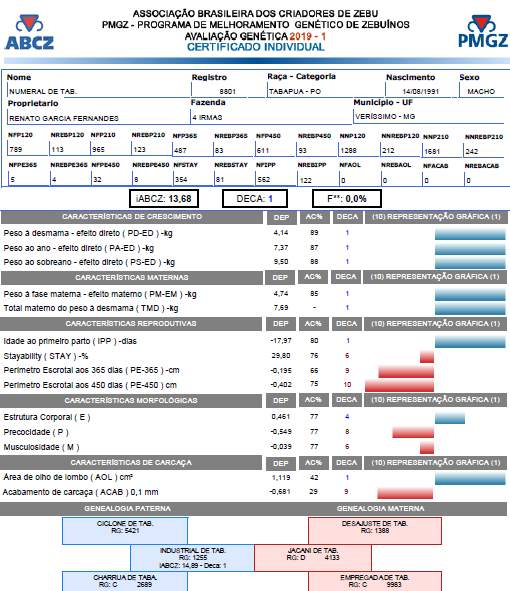The height and width of the screenshot is (591, 510).
Task: Click the red Stayability bar
Action: click(427, 357)
